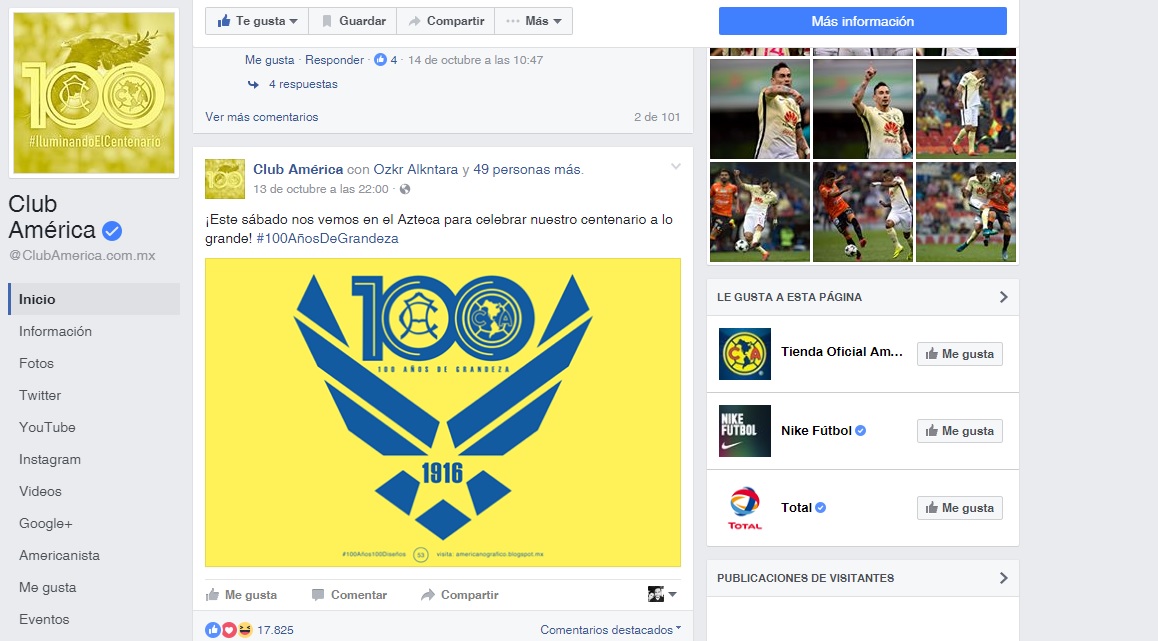Like the Nike Fútbol page
The height and width of the screenshot is (641, 1158).
[x=959, y=431]
